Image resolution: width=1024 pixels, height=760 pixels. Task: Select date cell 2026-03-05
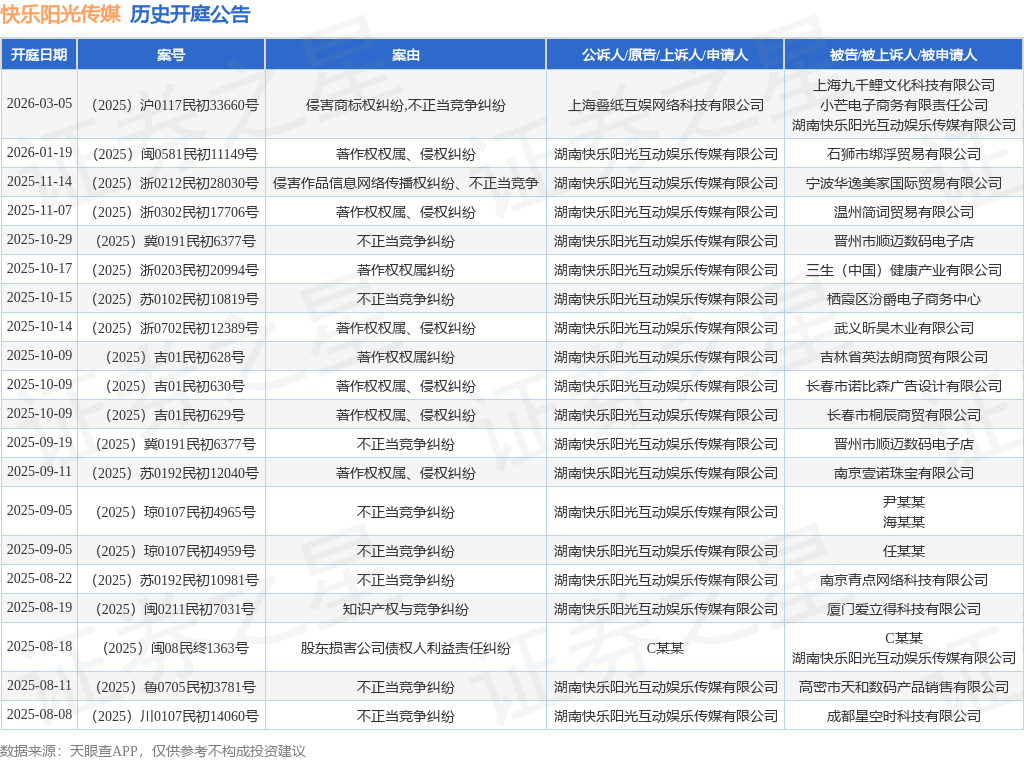(x=39, y=104)
